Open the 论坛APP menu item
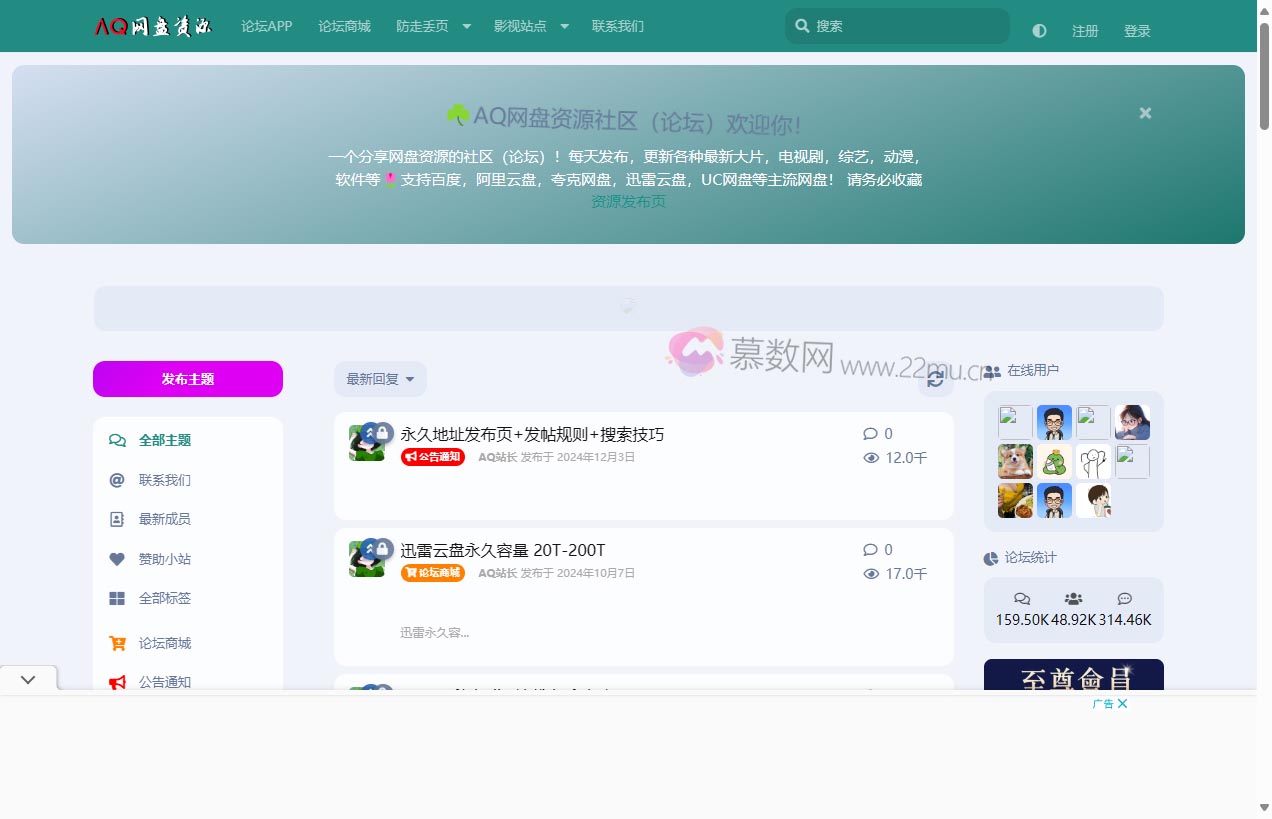This screenshot has width=1272, height=819. tap(266, 26)
